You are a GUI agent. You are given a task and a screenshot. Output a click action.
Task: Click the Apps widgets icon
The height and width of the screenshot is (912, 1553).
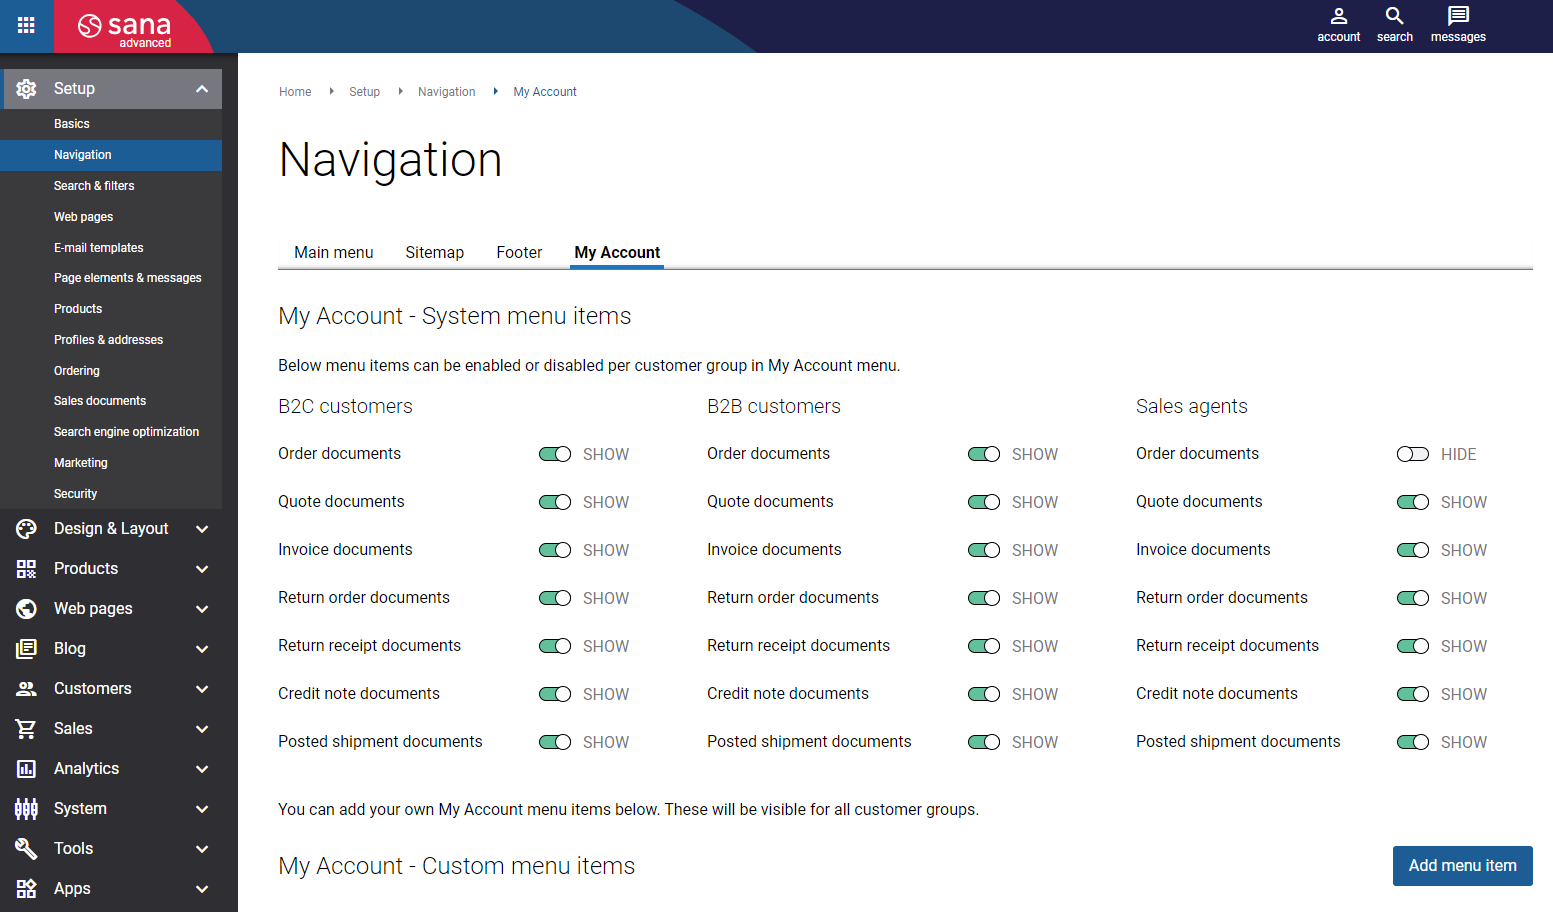pyautogui.click(x=27, y=889)
